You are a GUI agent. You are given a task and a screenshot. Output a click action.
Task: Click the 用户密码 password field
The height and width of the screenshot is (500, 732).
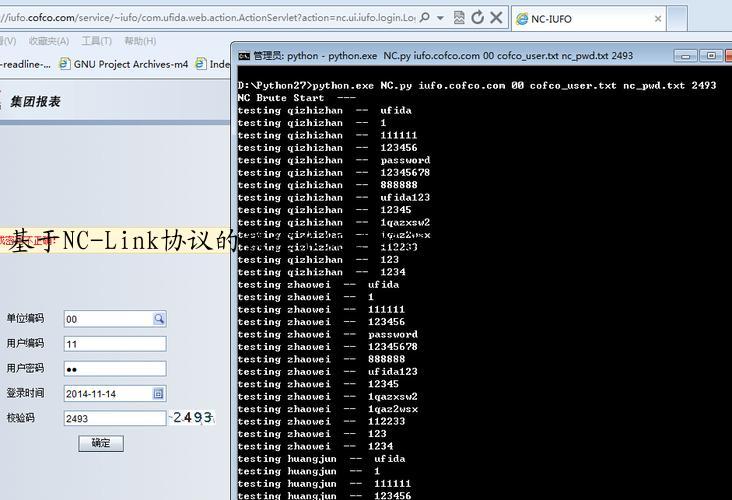coord(115,368)
